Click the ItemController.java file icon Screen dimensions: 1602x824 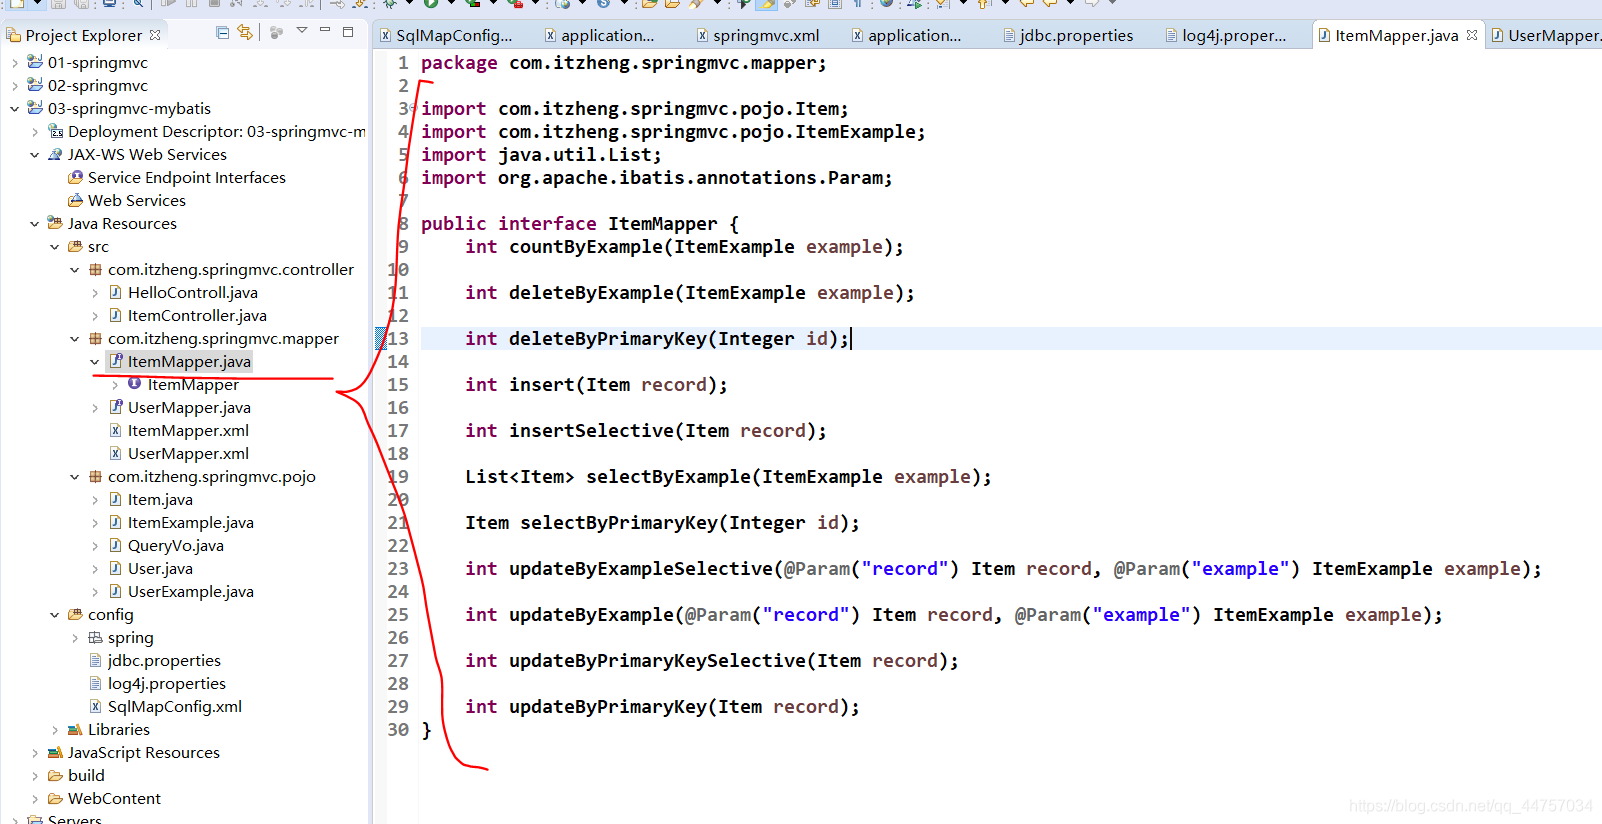pyautogui.click(x=115, y=315)
